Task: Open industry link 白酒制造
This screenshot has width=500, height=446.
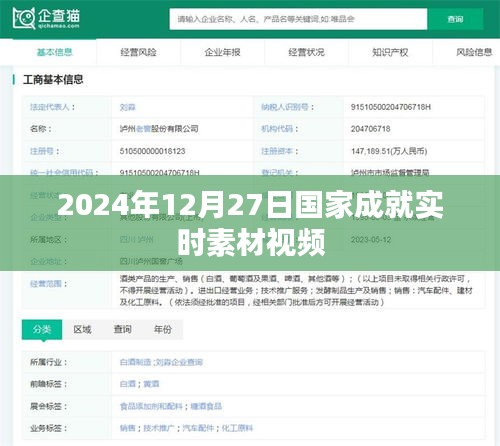Action: click(x=135, y=362)
